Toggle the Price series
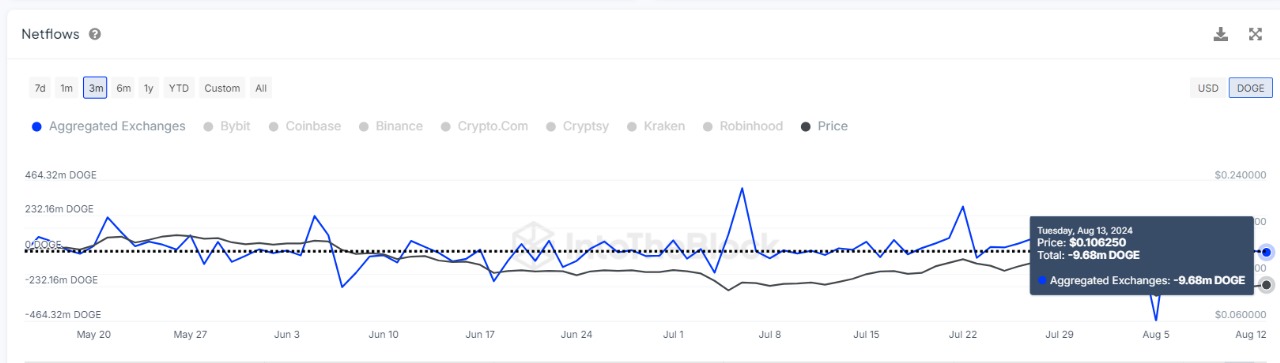This screenshot has width=1280, height=363. click(824, 126)
